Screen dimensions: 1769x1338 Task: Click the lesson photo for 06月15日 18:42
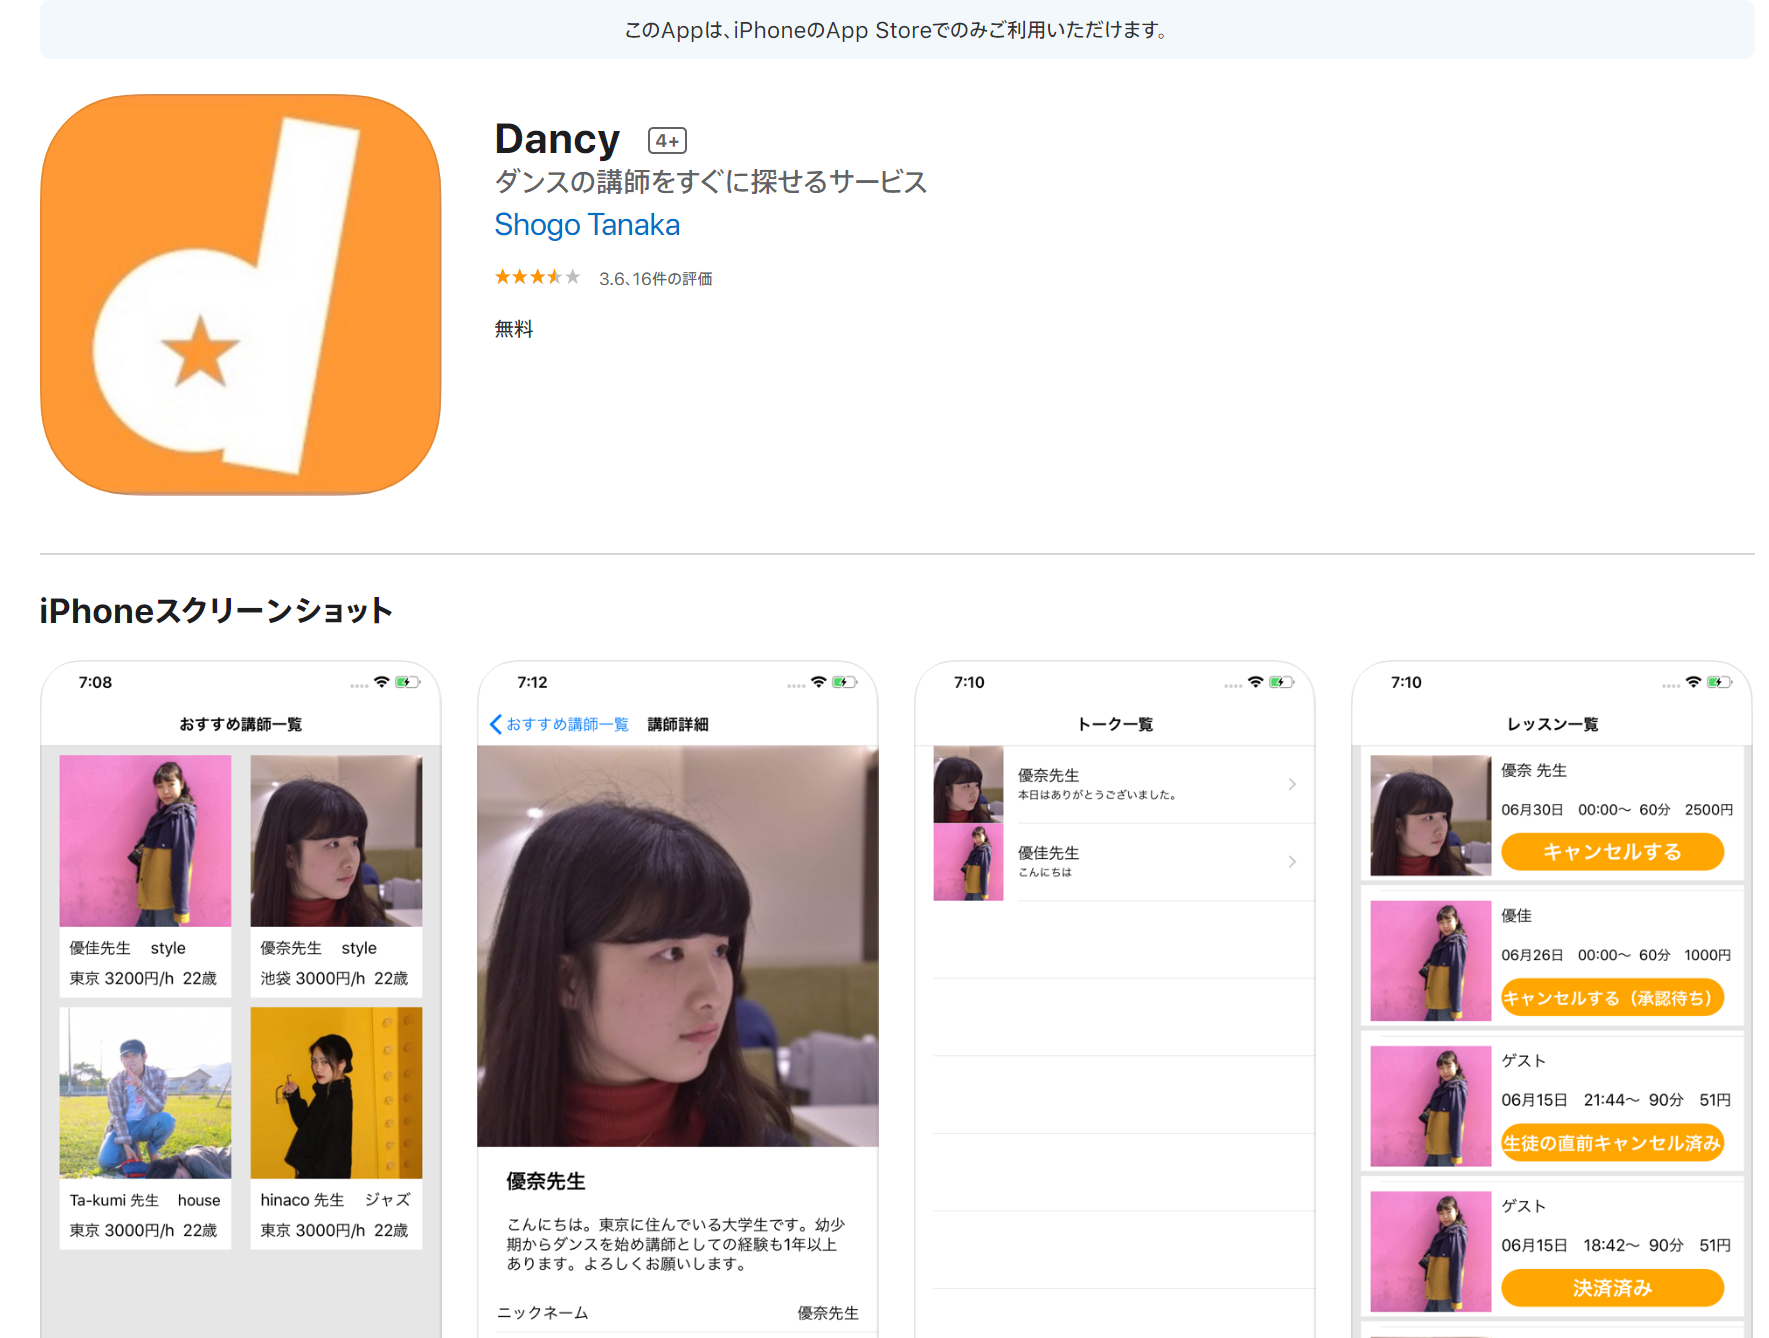pos(1430,1251)
